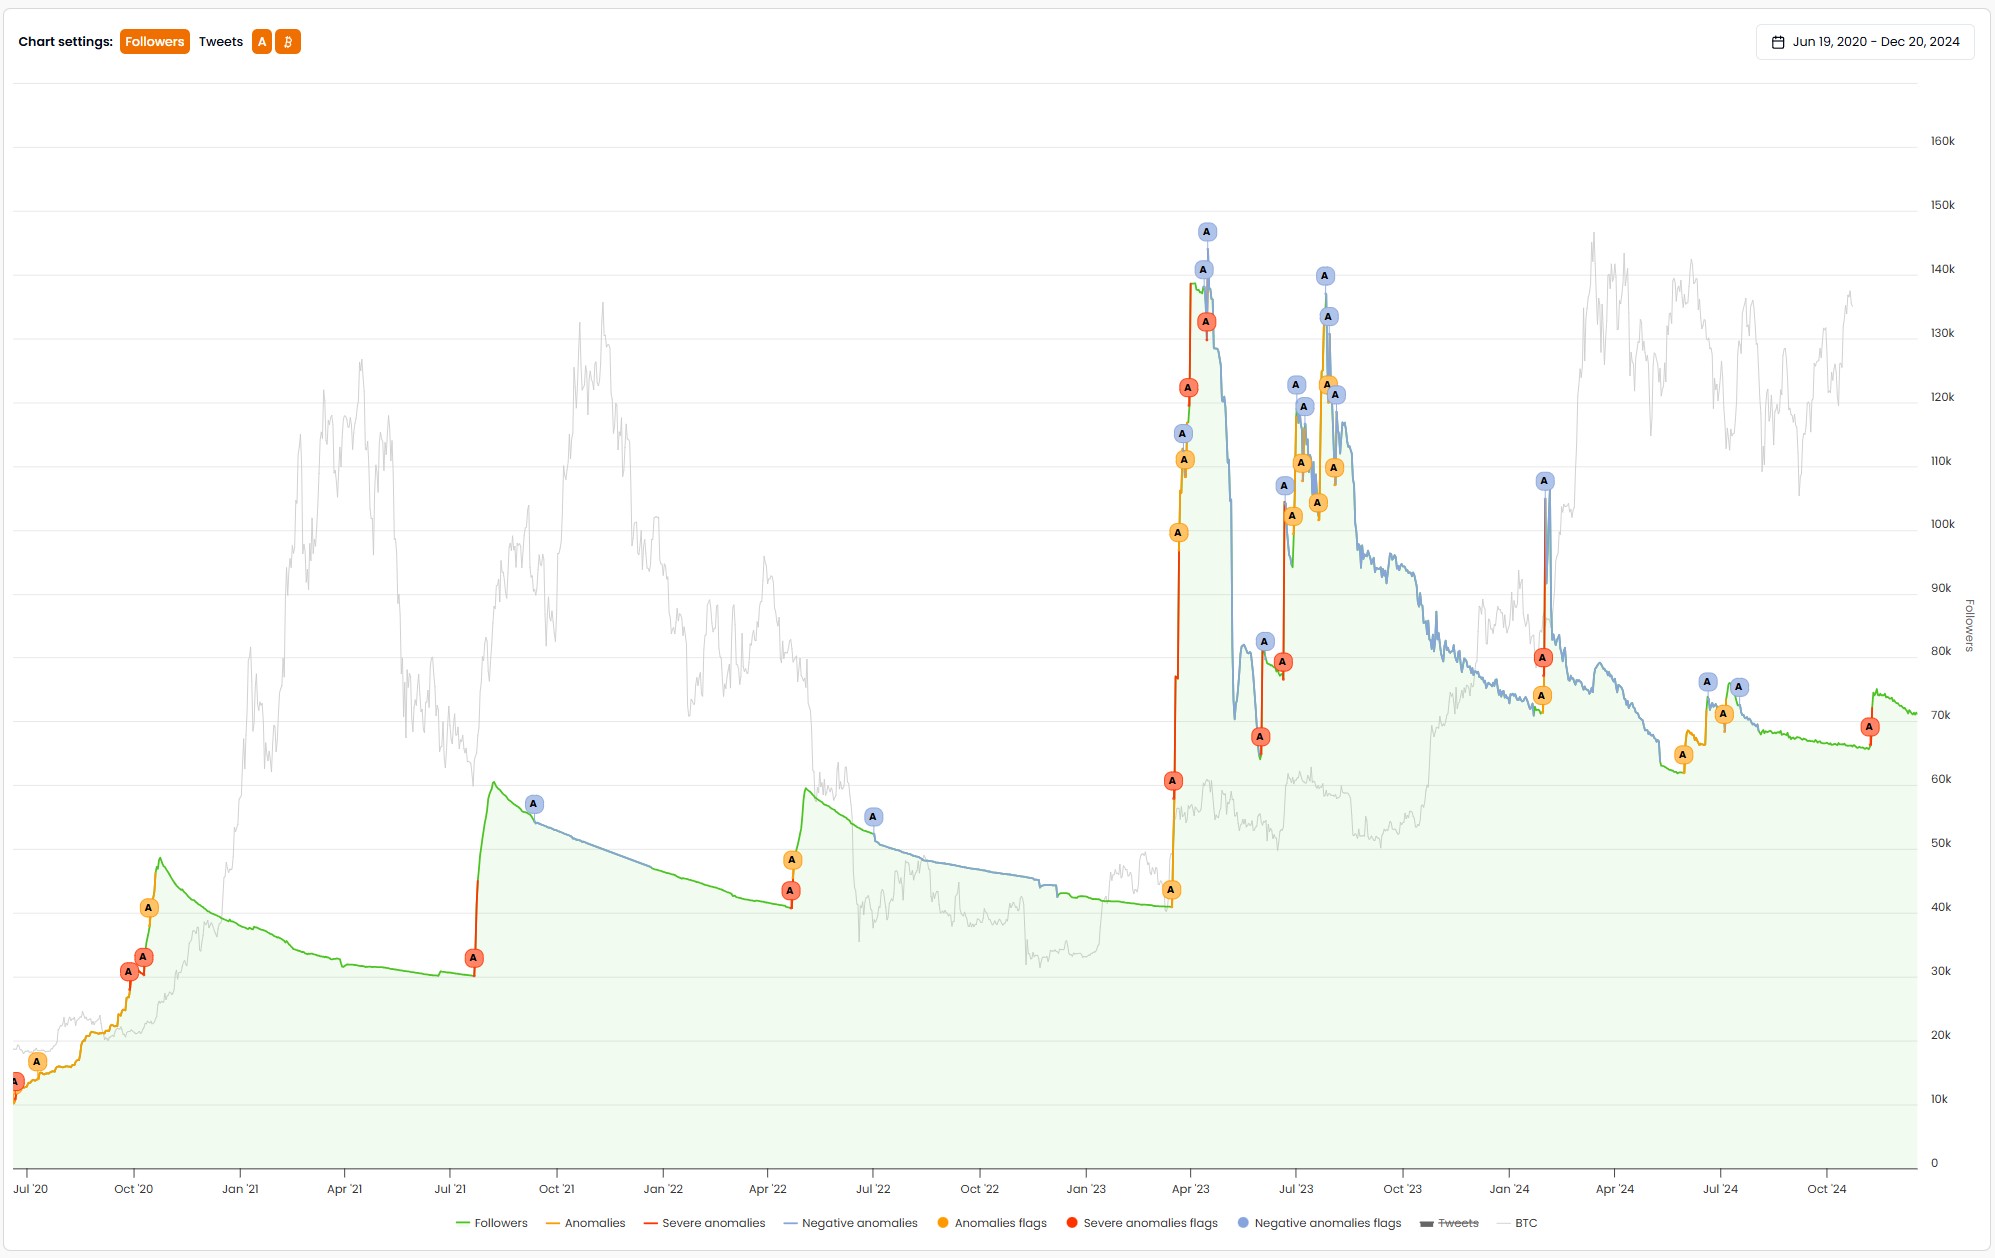Click the topmost blue negative anomaly flag above April 2023
Image resolution: width=1995 pixels, height=1258 pixels.
pyautogui.click(x=1207, y=232)
